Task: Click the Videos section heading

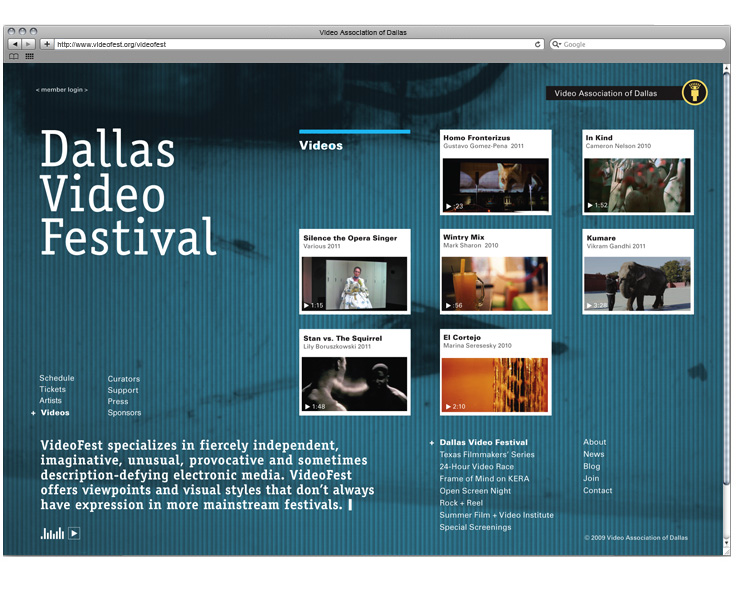Action: (321, 145)
